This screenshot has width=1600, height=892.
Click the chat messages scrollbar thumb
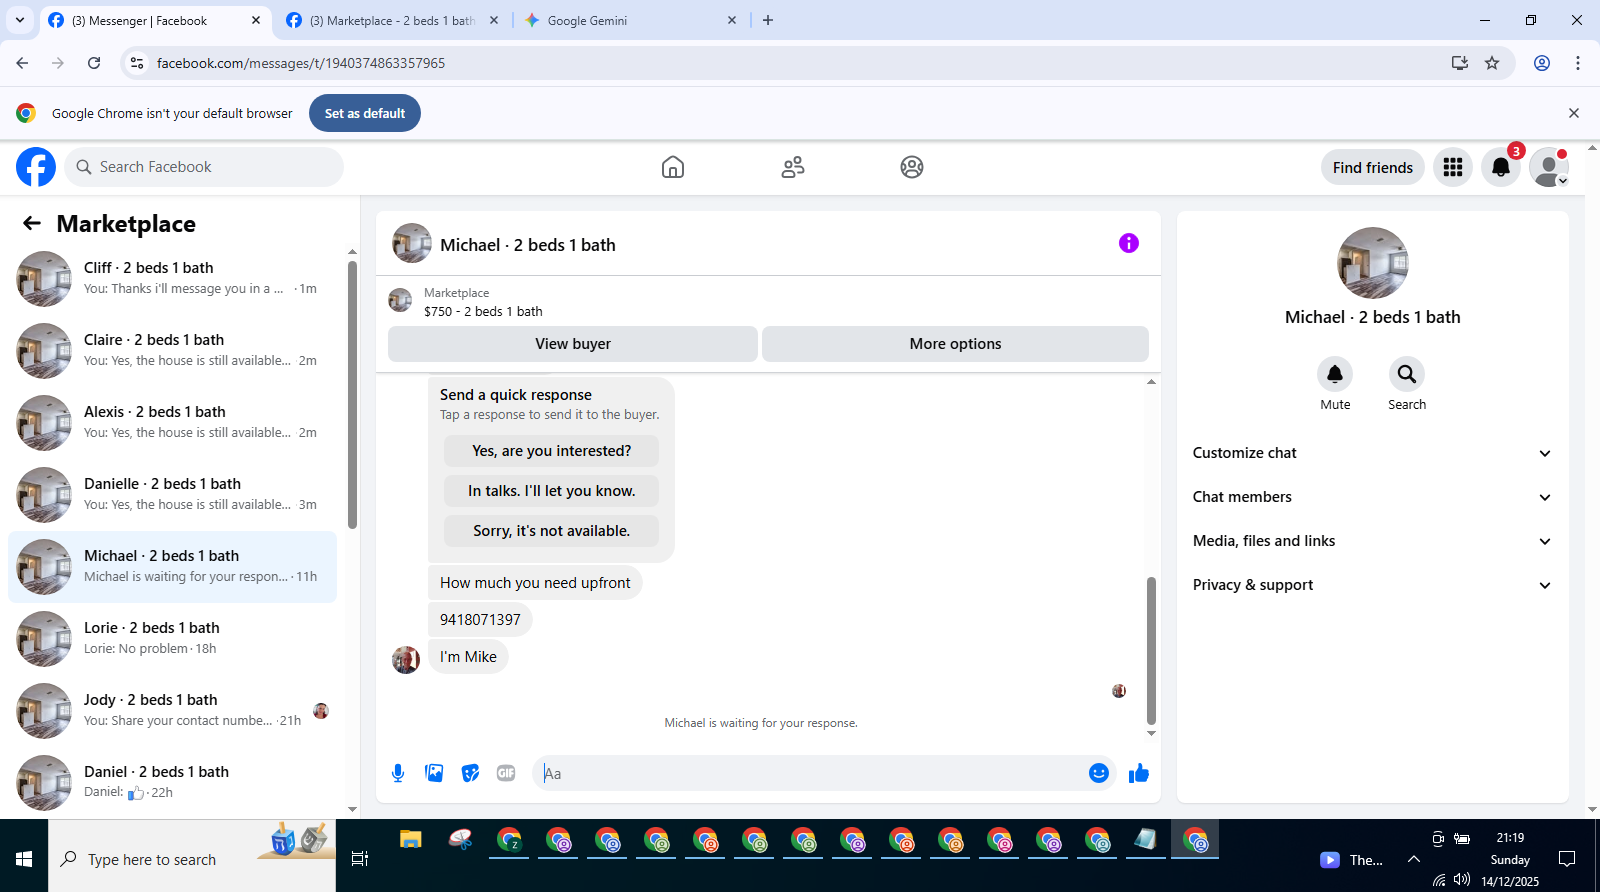[x=1151, y=650]
